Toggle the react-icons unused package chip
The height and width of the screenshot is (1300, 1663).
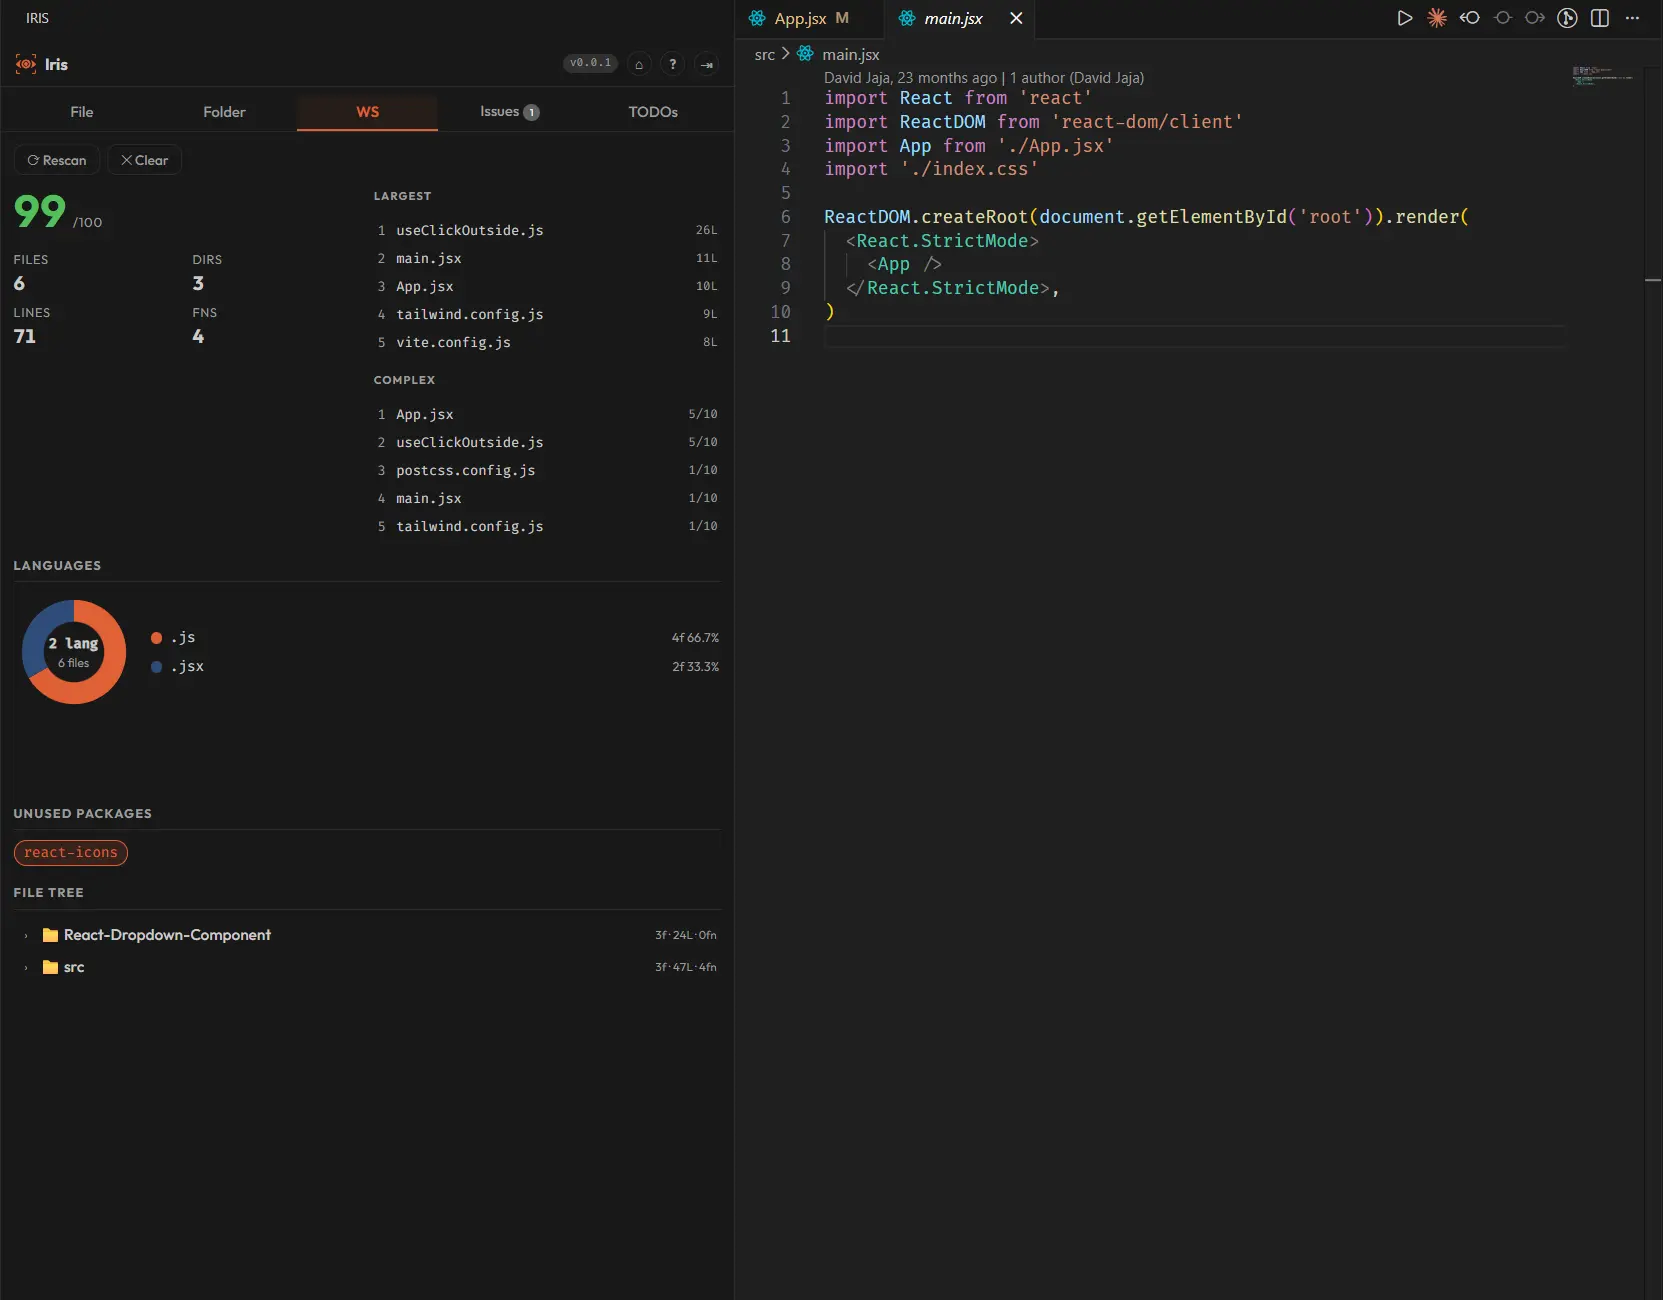69,852
